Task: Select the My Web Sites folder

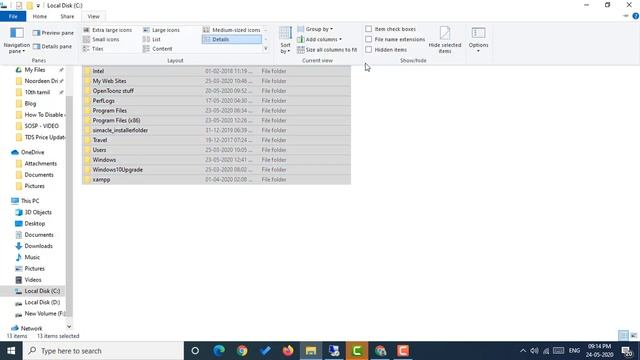Action: pos(216,81)
